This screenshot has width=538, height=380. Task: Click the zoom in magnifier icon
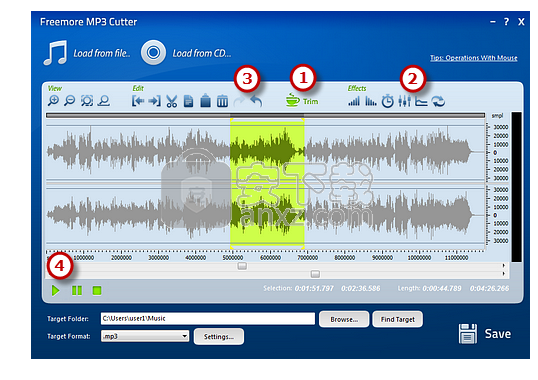(x=53, y=101)
